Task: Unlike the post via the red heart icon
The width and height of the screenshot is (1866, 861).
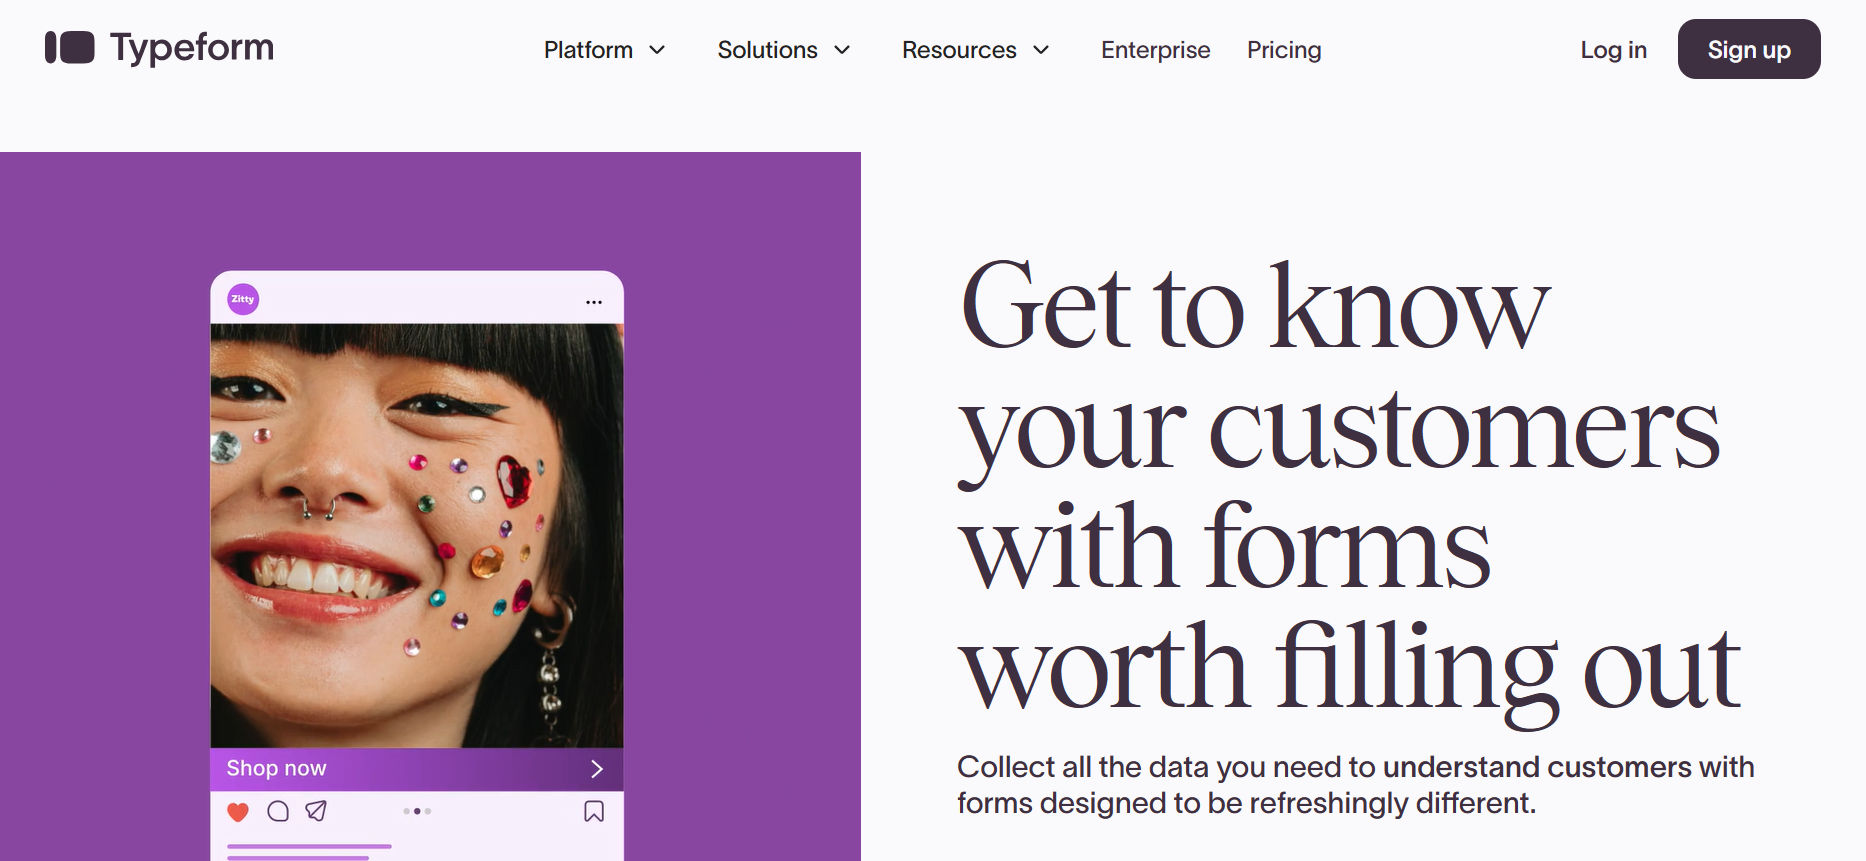Action: click(x=238, y=811)
